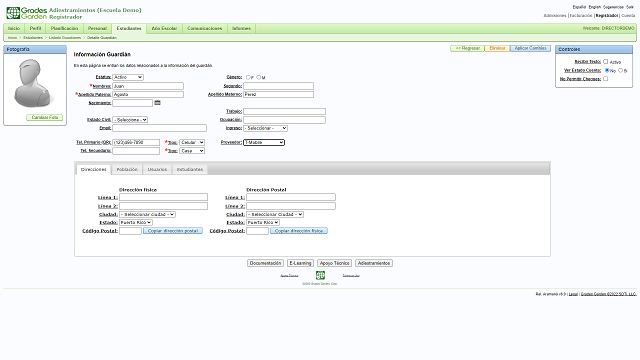
Task: Check the Recibir Texto Activo checkbox
Action: tap(606, 61)
